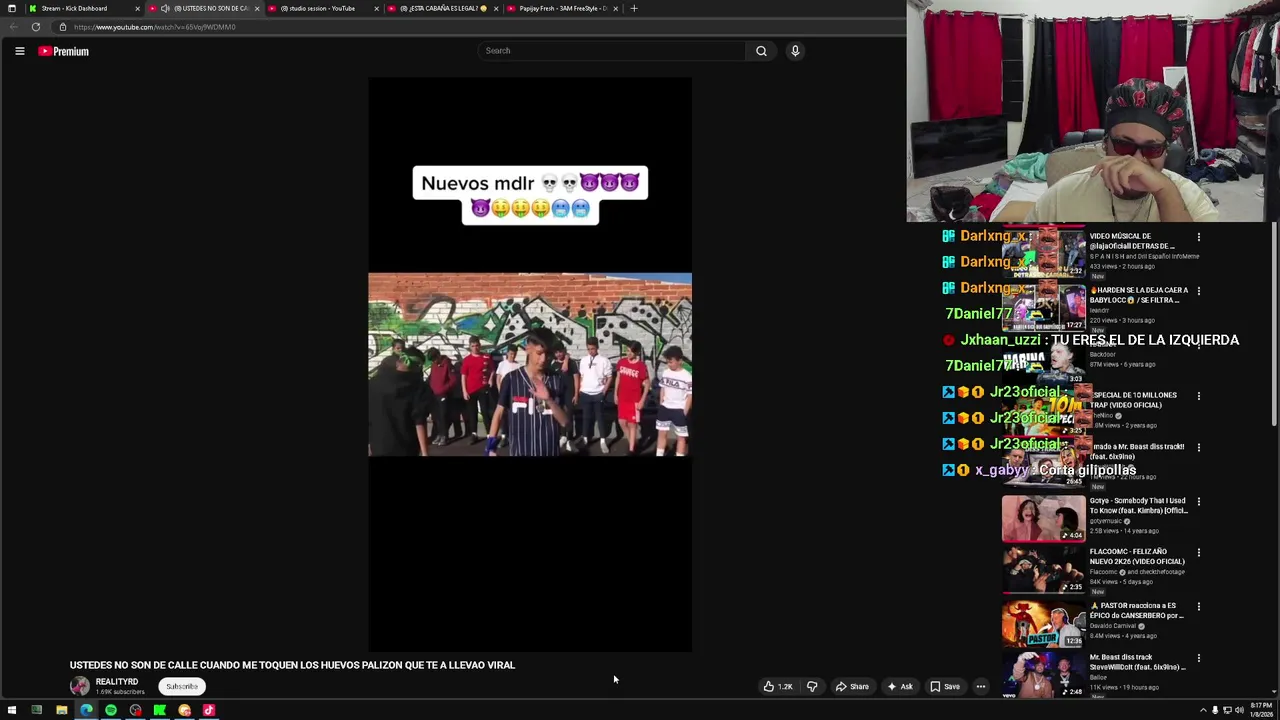Dislike the video with thumbs-down
Viewport: 1280px width, 720px height.
pos(812,687)
